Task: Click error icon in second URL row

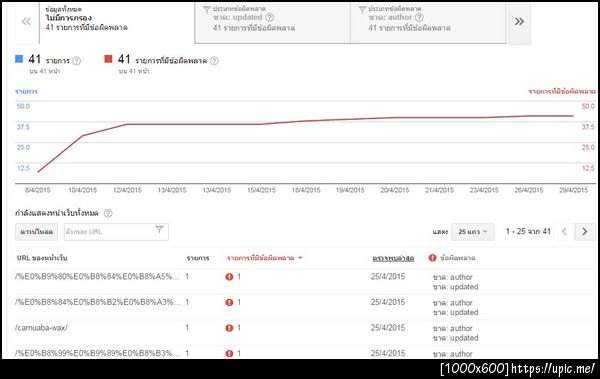Action: click(229, 302)
